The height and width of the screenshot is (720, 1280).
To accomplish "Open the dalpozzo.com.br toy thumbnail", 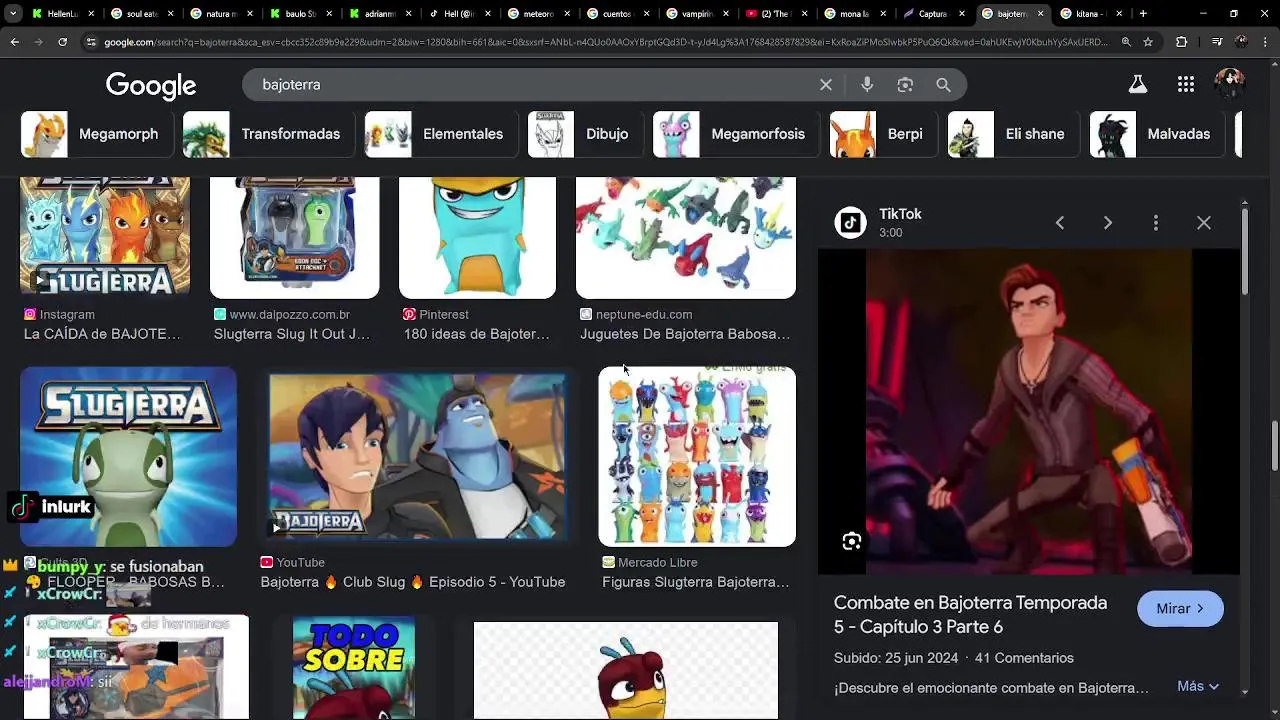I will (295, 238).
